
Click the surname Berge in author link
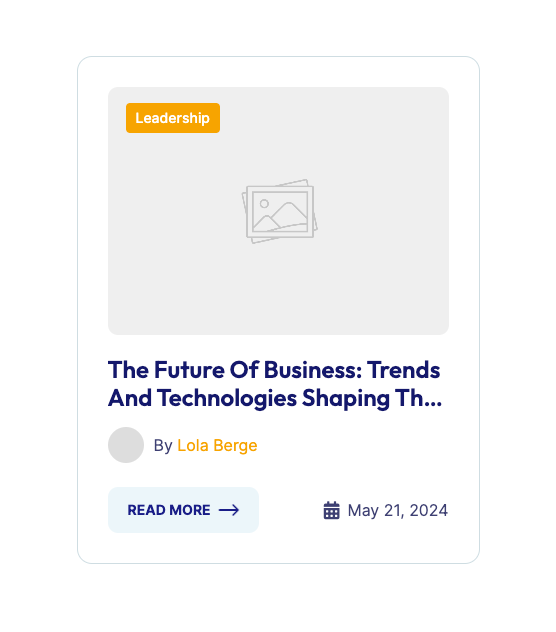(235, 445)
